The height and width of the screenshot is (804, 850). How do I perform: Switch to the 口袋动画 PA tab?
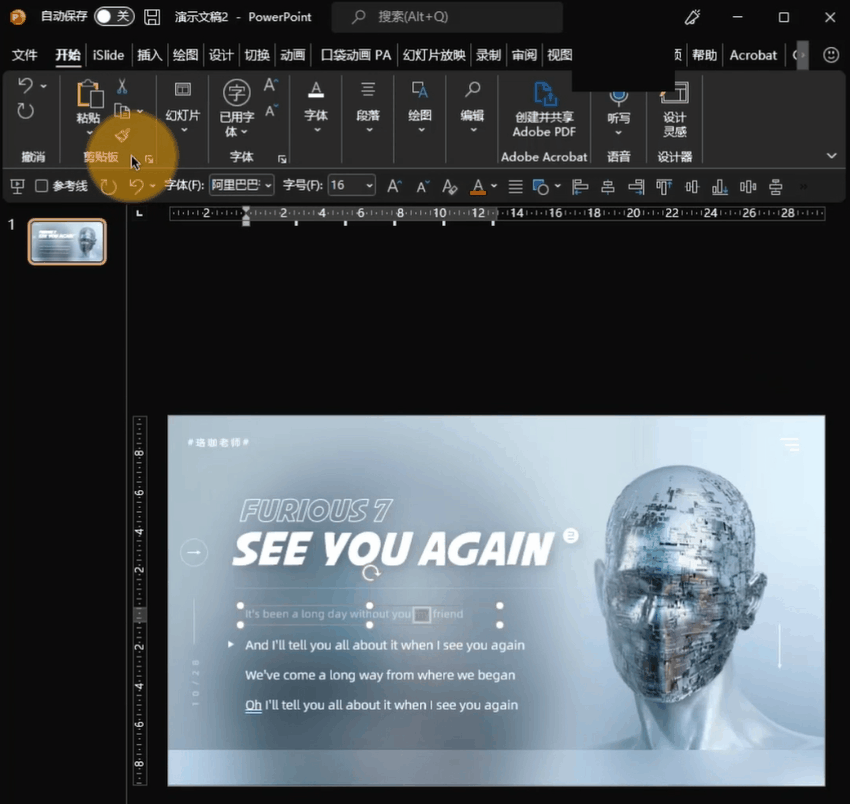click(x=356, y=55)
